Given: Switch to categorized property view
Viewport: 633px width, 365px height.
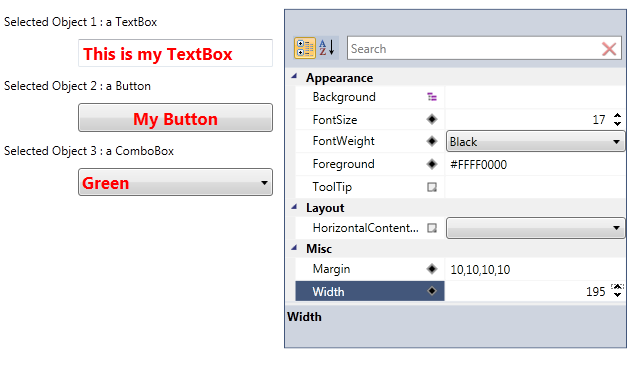Looking at the screenshot, I should pyautogui.click(x=305, y=48).
